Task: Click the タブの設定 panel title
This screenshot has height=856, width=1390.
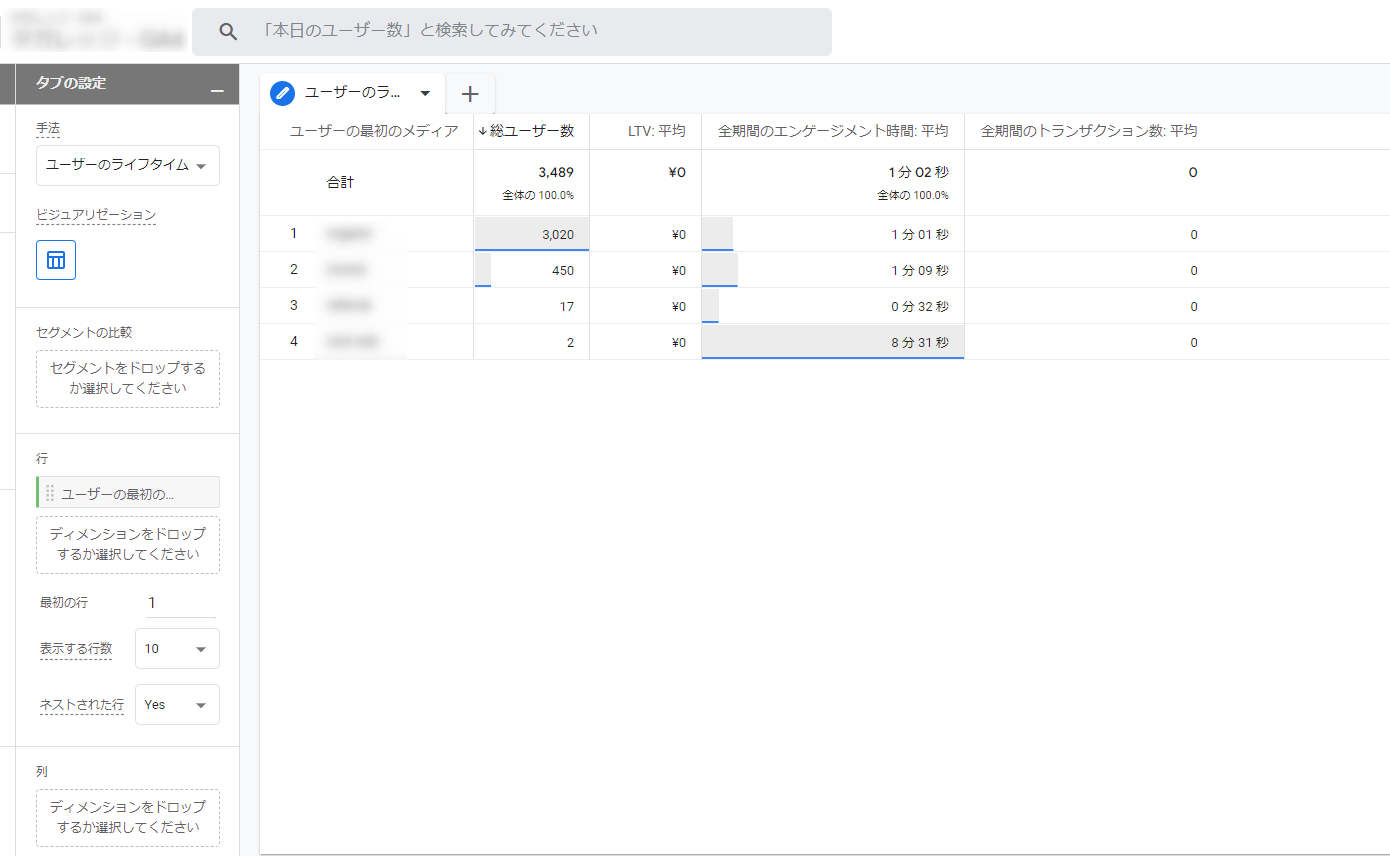Action: [71, 84]
